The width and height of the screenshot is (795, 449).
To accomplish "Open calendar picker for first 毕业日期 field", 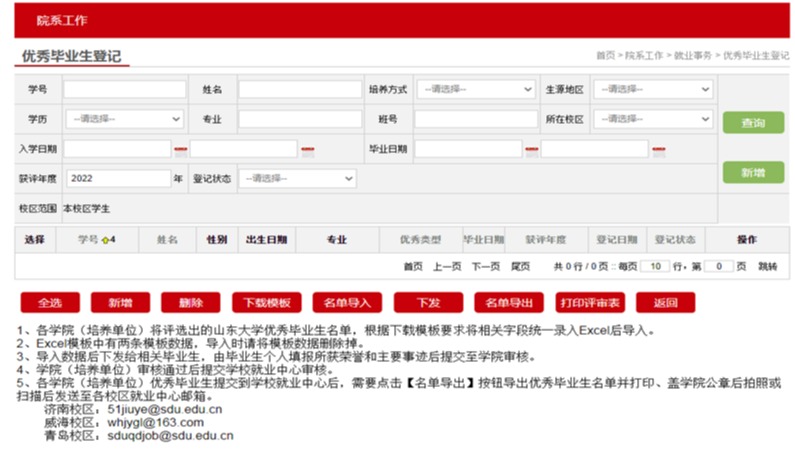I will click(x=532, y=150).
